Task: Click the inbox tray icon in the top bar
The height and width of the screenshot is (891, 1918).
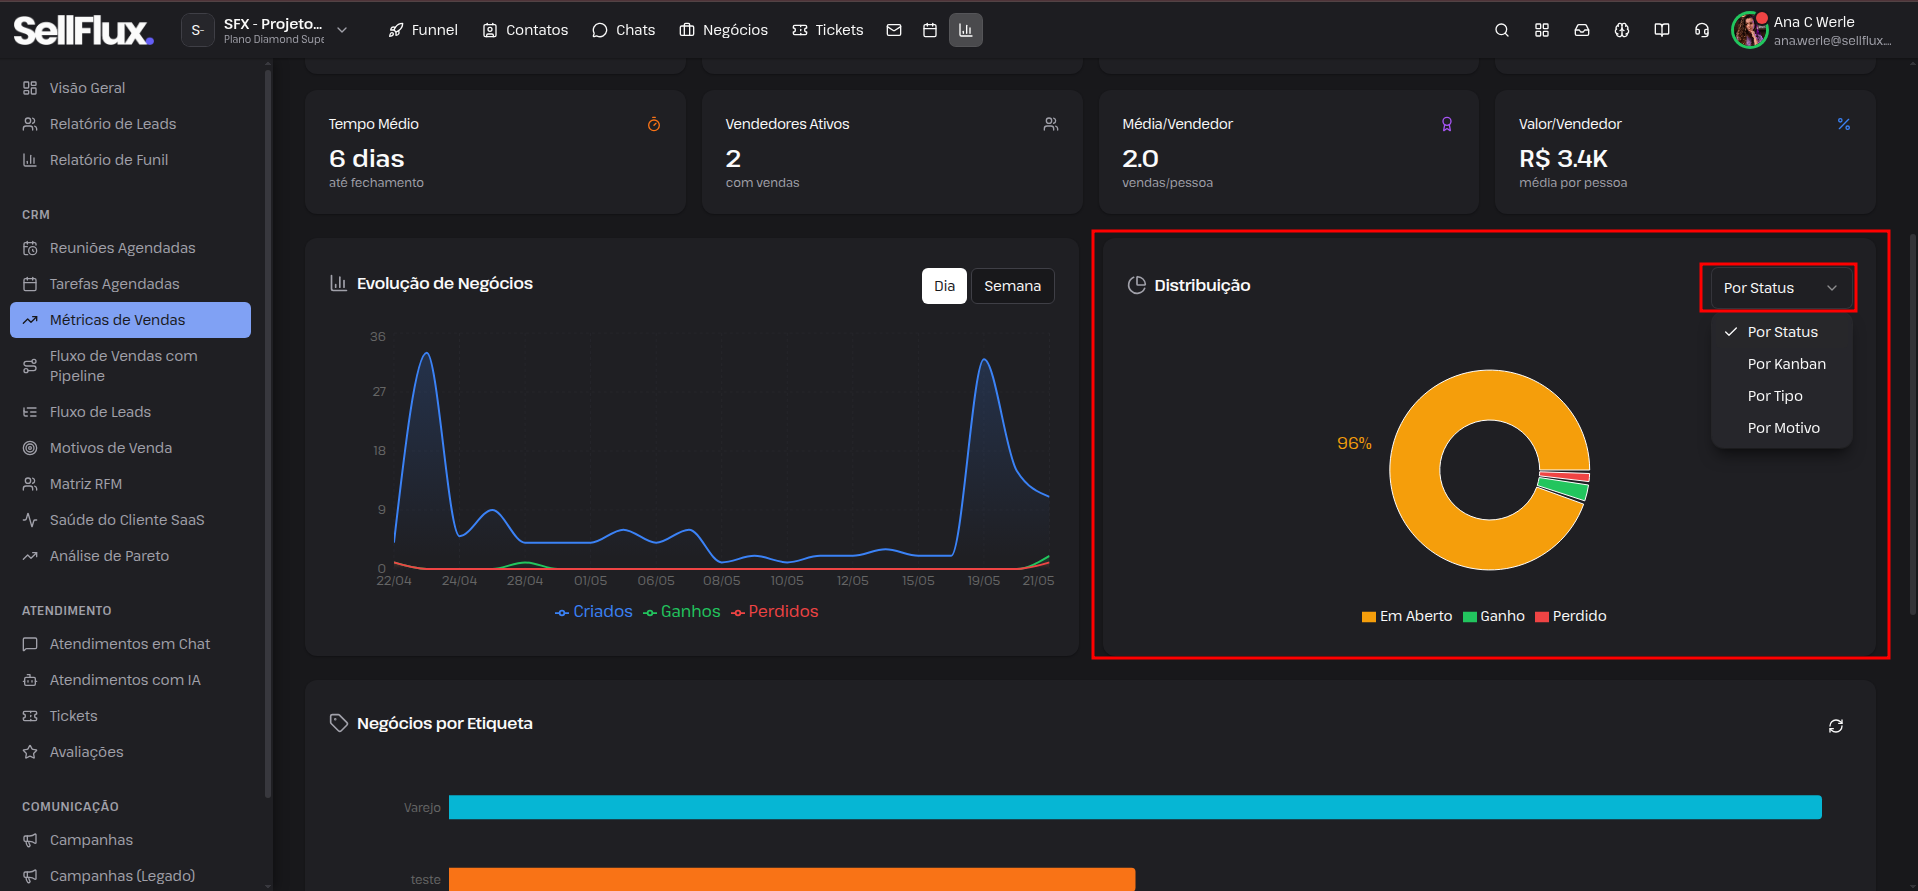Action: [1582, 30]
